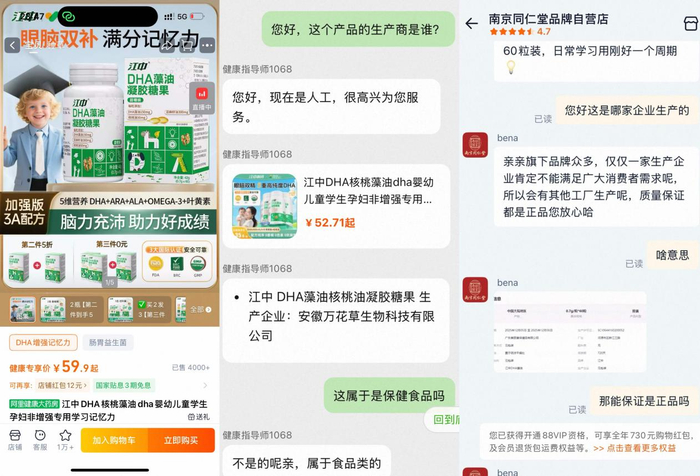
Task: Open the 客服 customer service icon
Action: pos(40,440)
